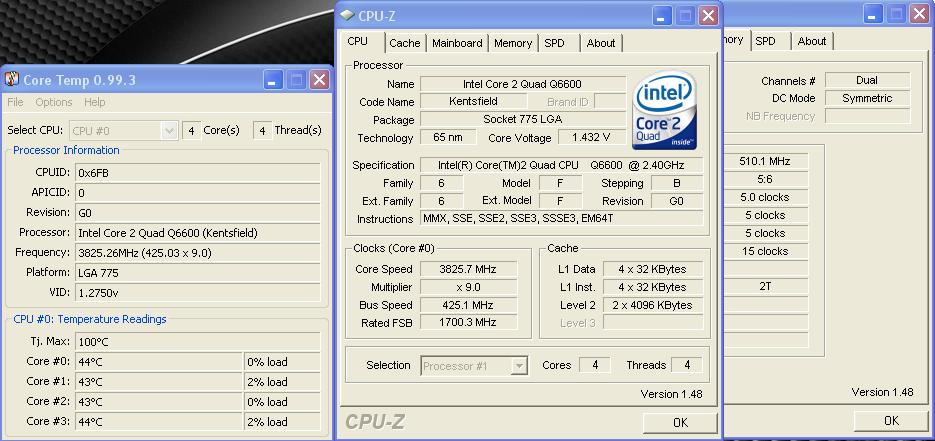Click the Tj. Max value 100°C

(x=198, y=342)
